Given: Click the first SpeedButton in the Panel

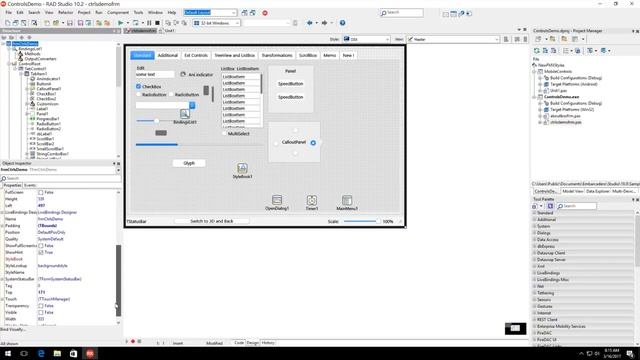Looking at the screenshot, I should coord(291,84).
